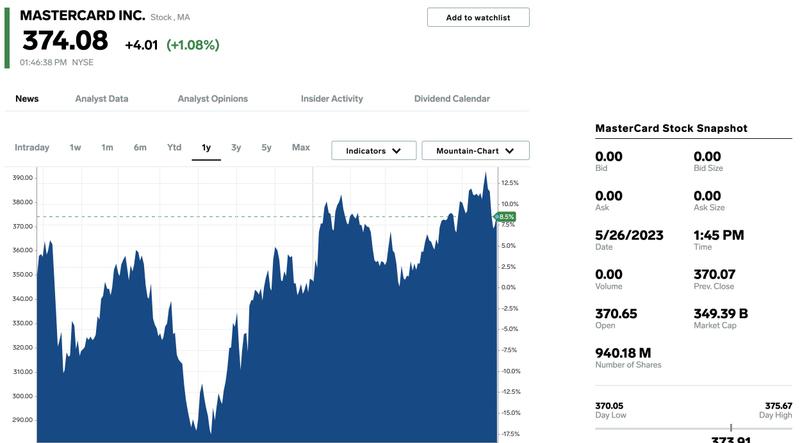Image resolution: width=800 pixels, height=443 pixels.
Task: Click the 01:46:38 PM NYSE timestamp
Action: pos(57,62)
